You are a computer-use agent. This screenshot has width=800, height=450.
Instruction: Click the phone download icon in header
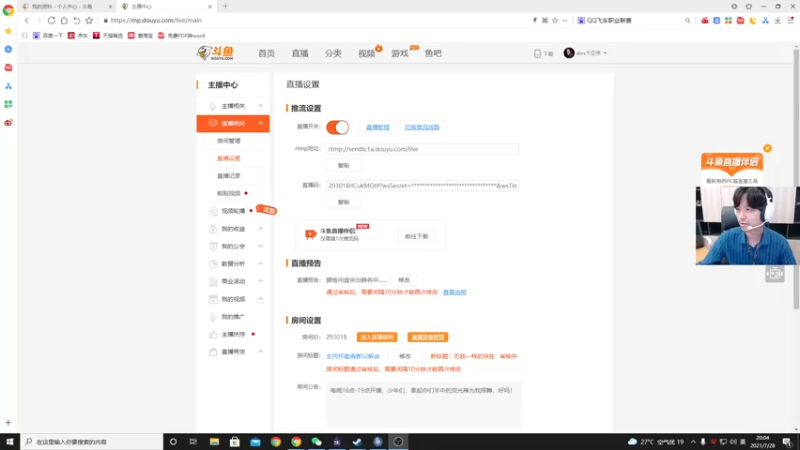[537, 54]
